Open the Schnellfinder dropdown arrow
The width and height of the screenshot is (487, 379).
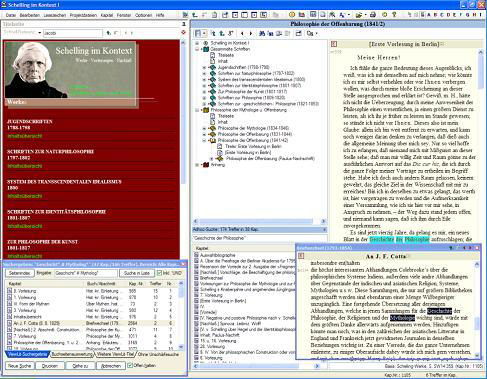point(40,33)
